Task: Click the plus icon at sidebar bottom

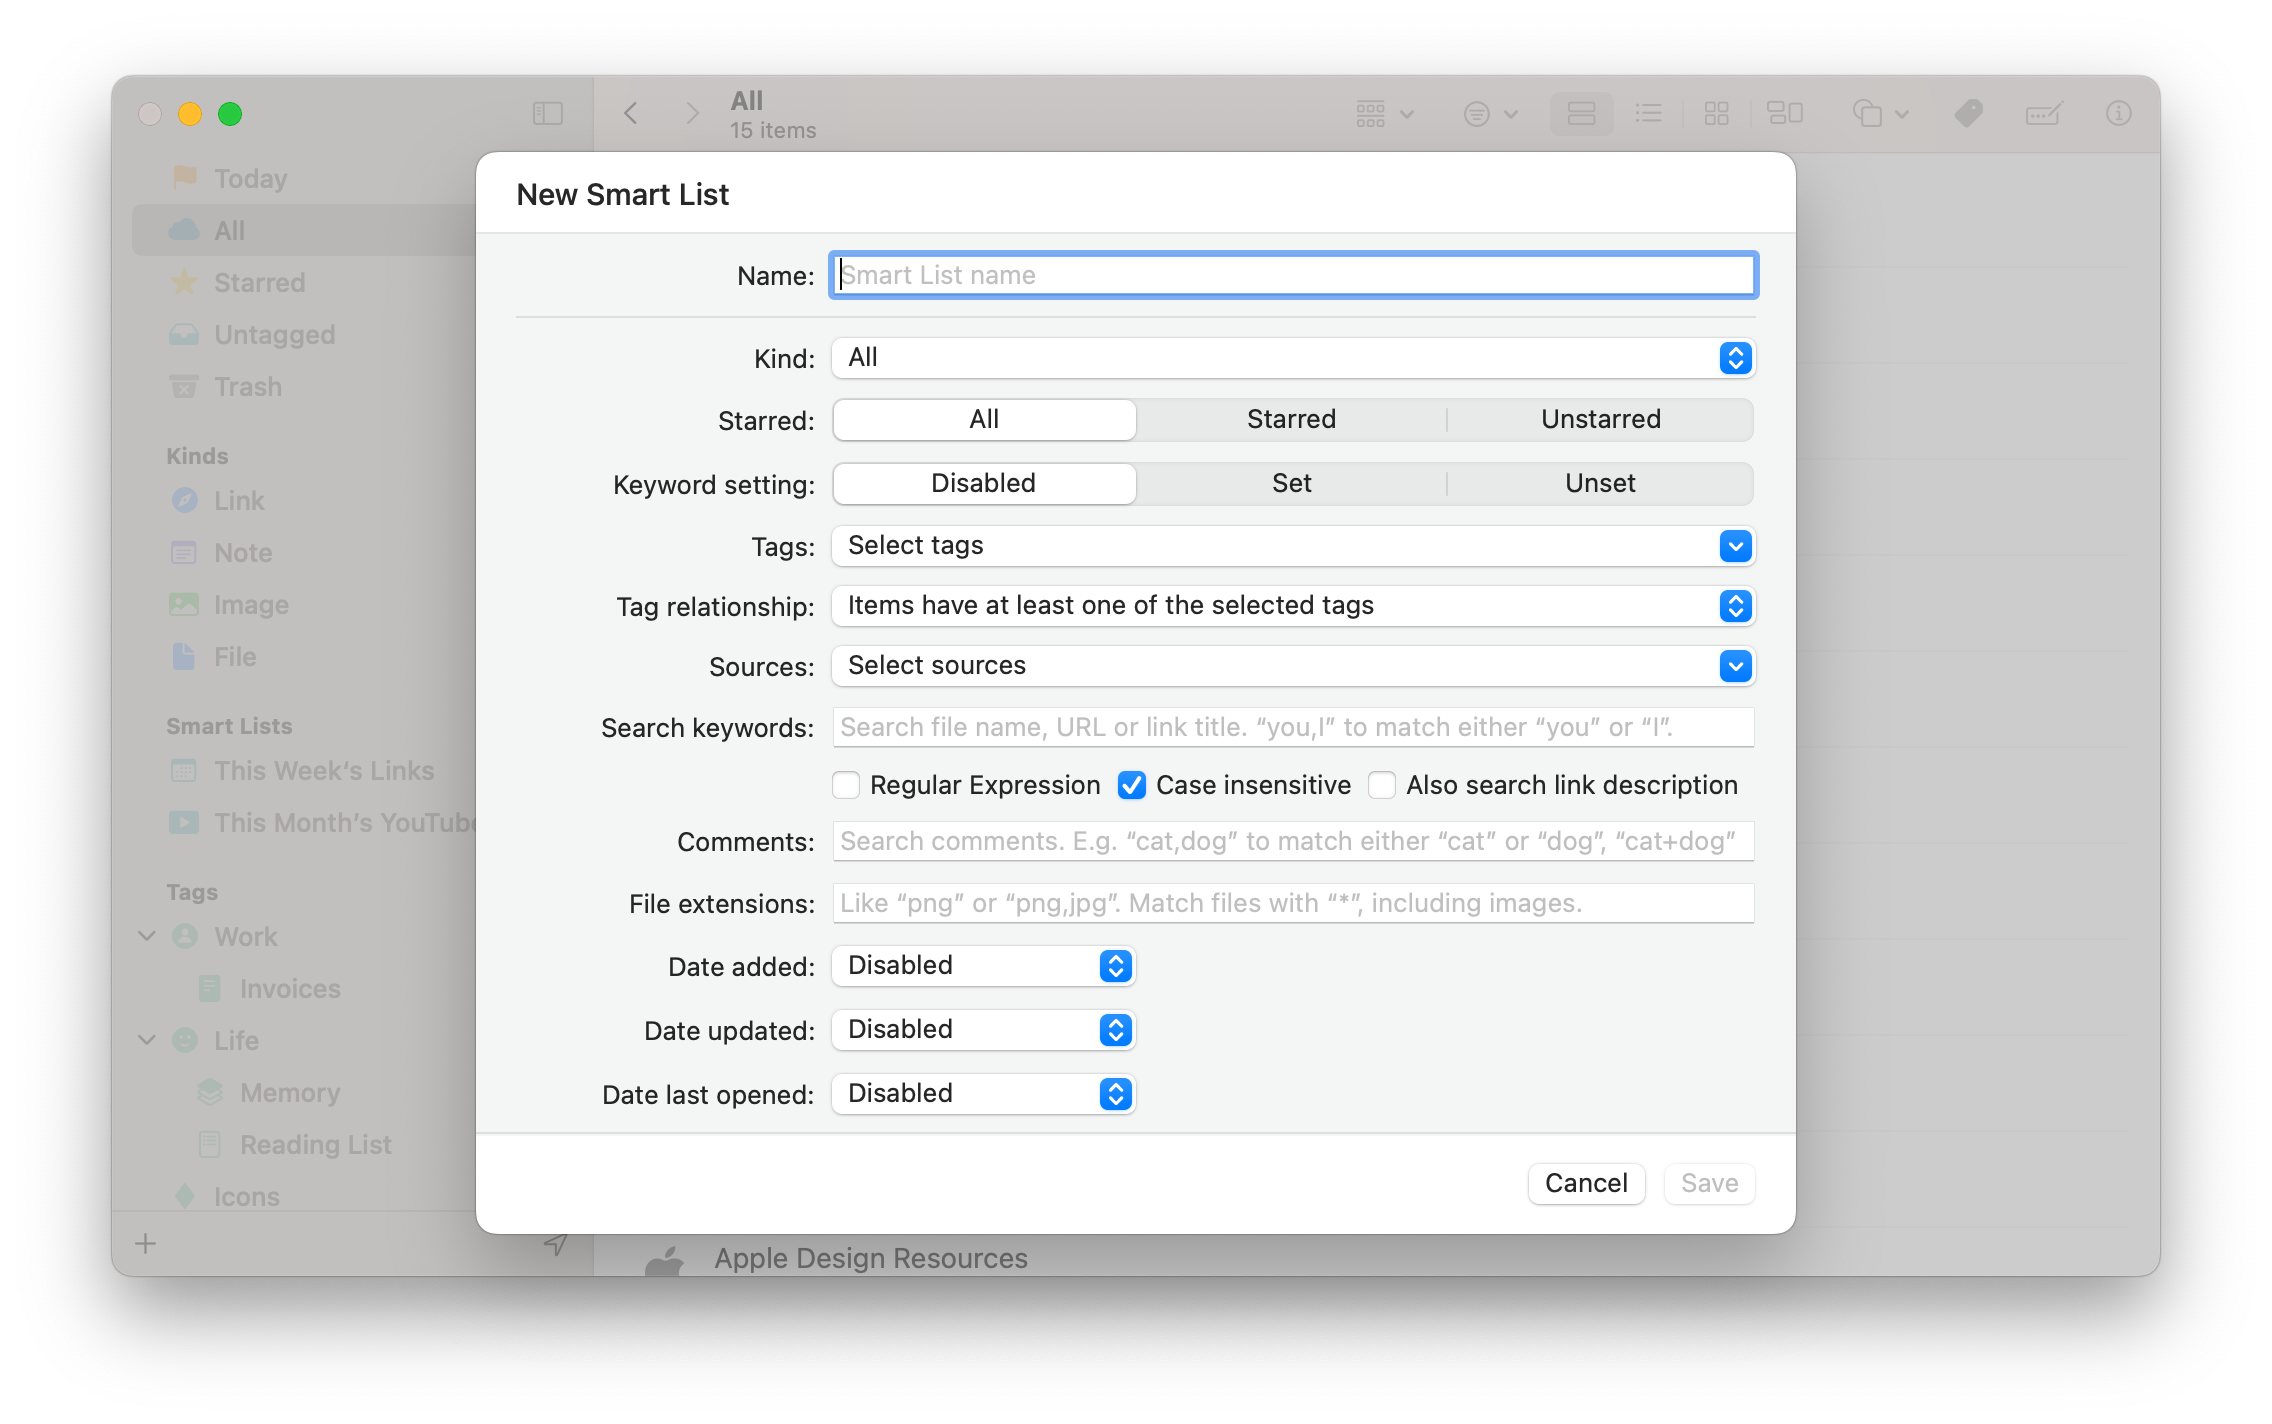Action: (146, 1243)
